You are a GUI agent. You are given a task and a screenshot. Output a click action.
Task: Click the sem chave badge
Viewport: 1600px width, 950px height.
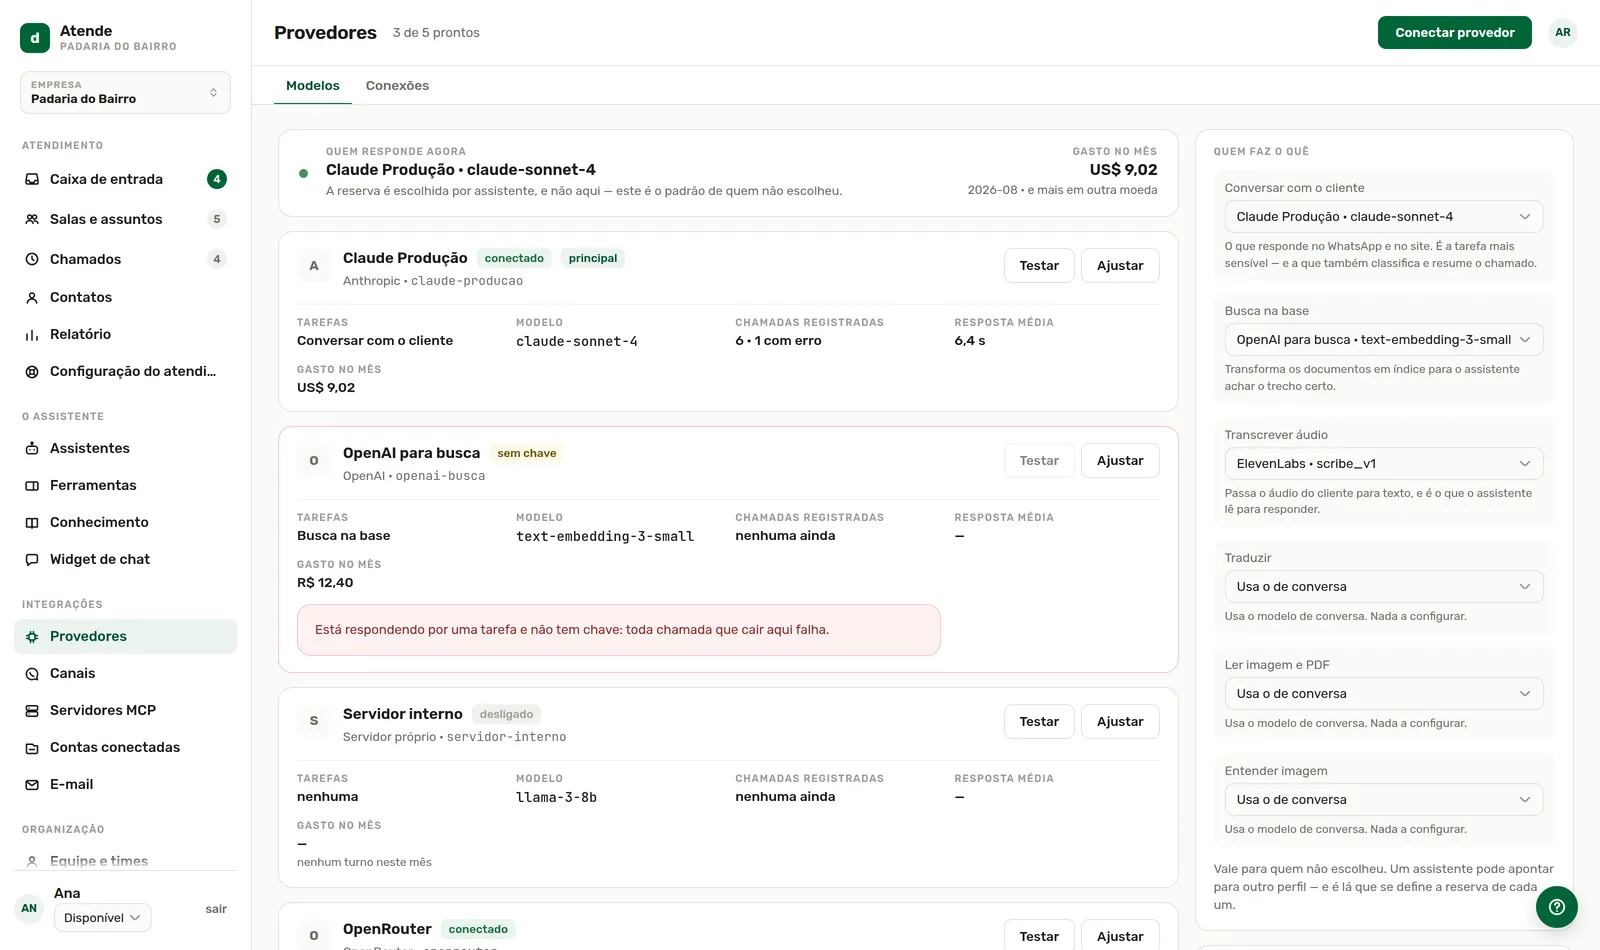527,453
